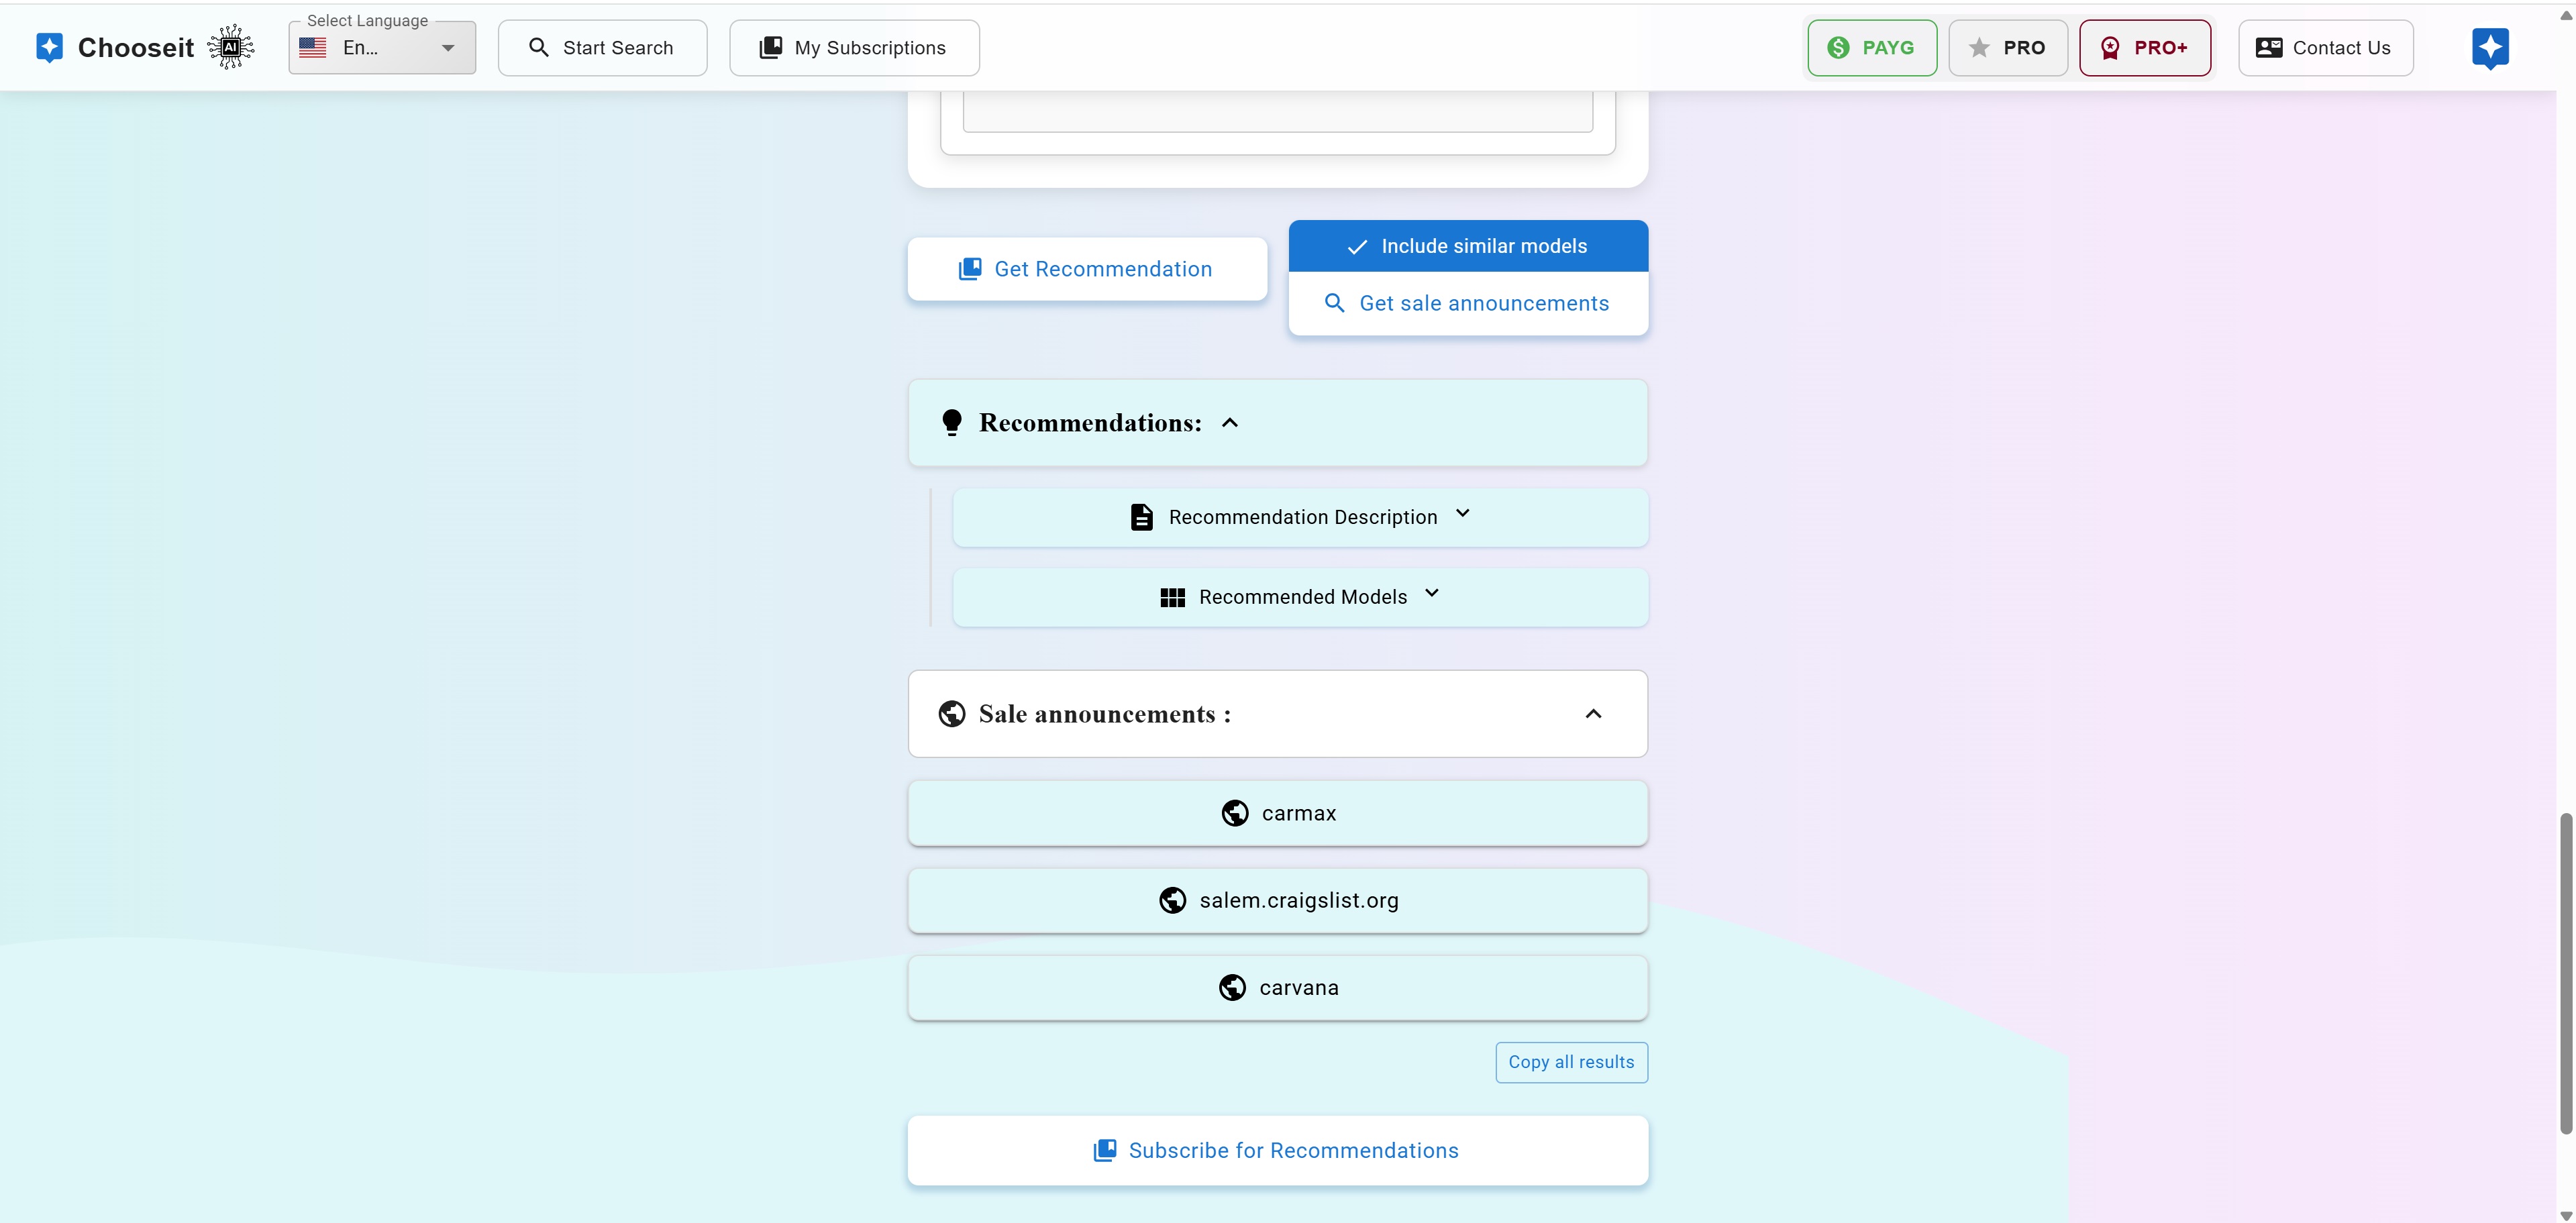Click the document icon beside Recommendation Description
The image size is (2576, 1223).
1141,517
